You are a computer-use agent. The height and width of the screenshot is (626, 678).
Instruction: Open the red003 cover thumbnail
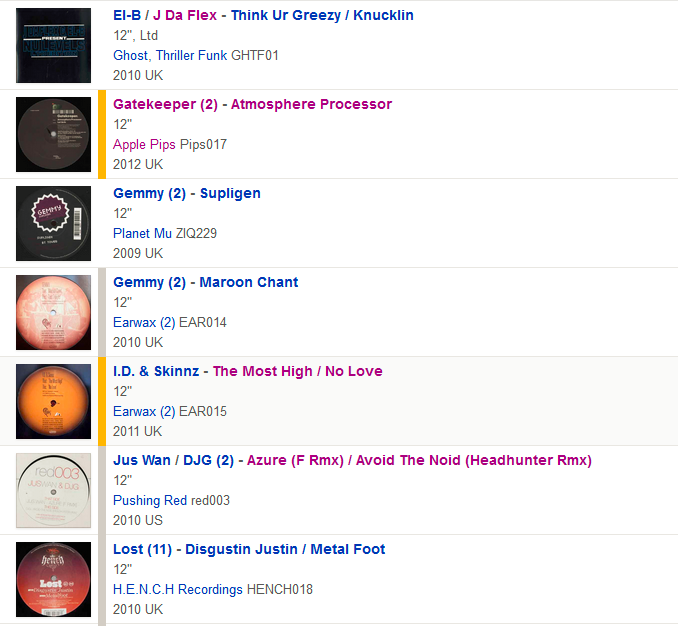tap(53, 491)
